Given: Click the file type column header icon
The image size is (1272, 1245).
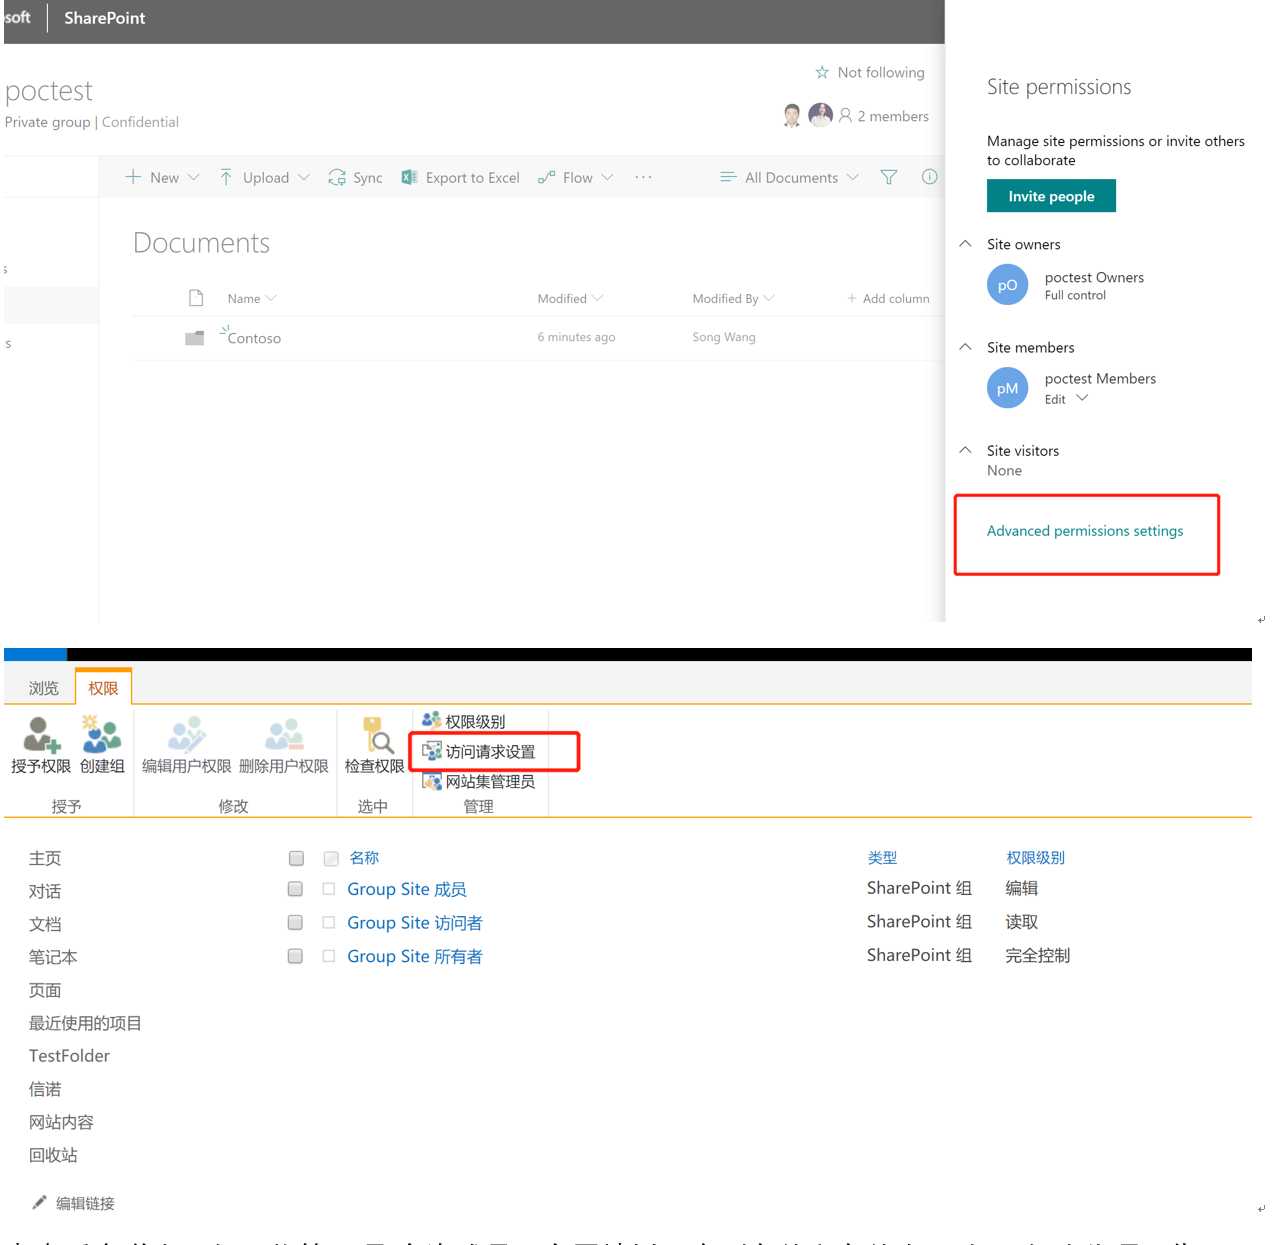Looking at the screenshot, I should (196, 298).
